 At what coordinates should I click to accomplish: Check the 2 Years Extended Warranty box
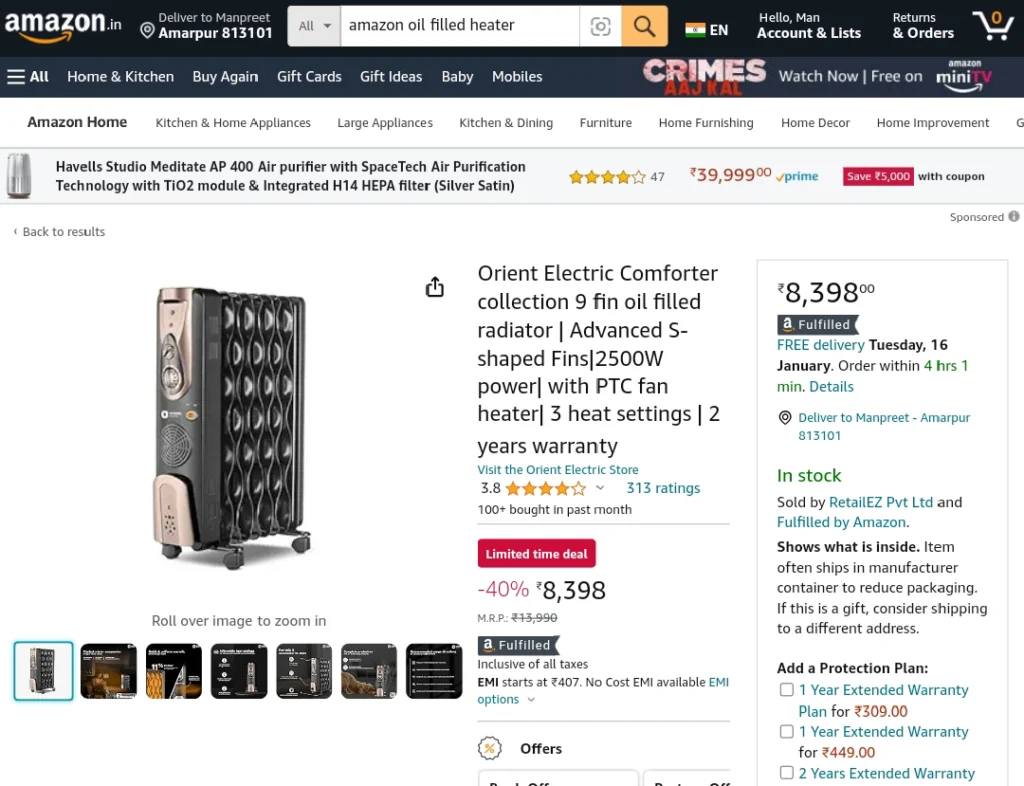pos(787,773)
